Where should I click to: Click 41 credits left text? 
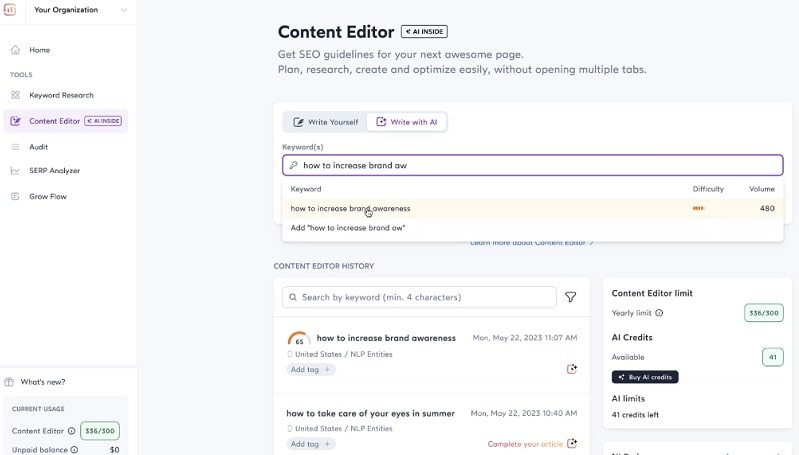tap(635, 415)
